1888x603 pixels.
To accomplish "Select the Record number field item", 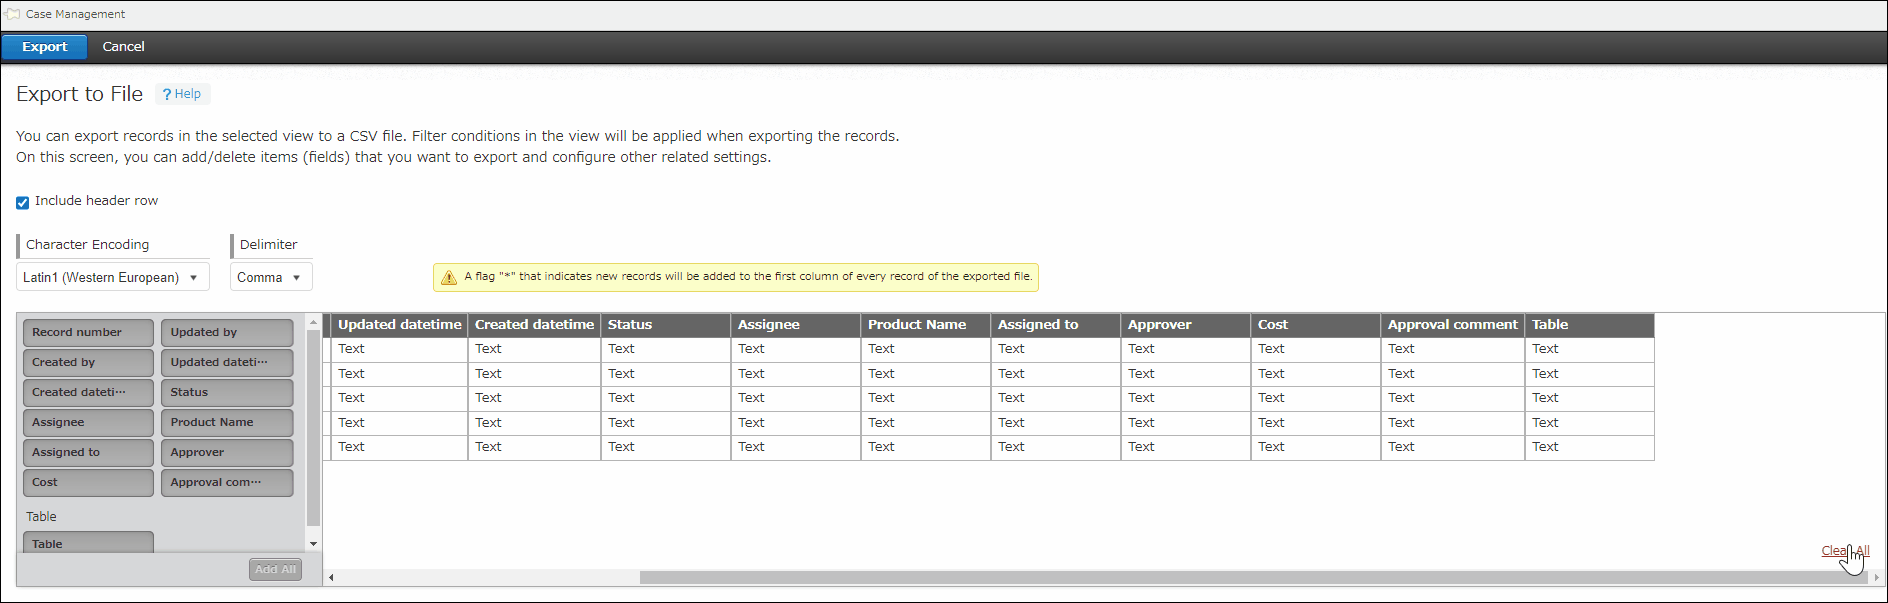I will click(88, 333).
